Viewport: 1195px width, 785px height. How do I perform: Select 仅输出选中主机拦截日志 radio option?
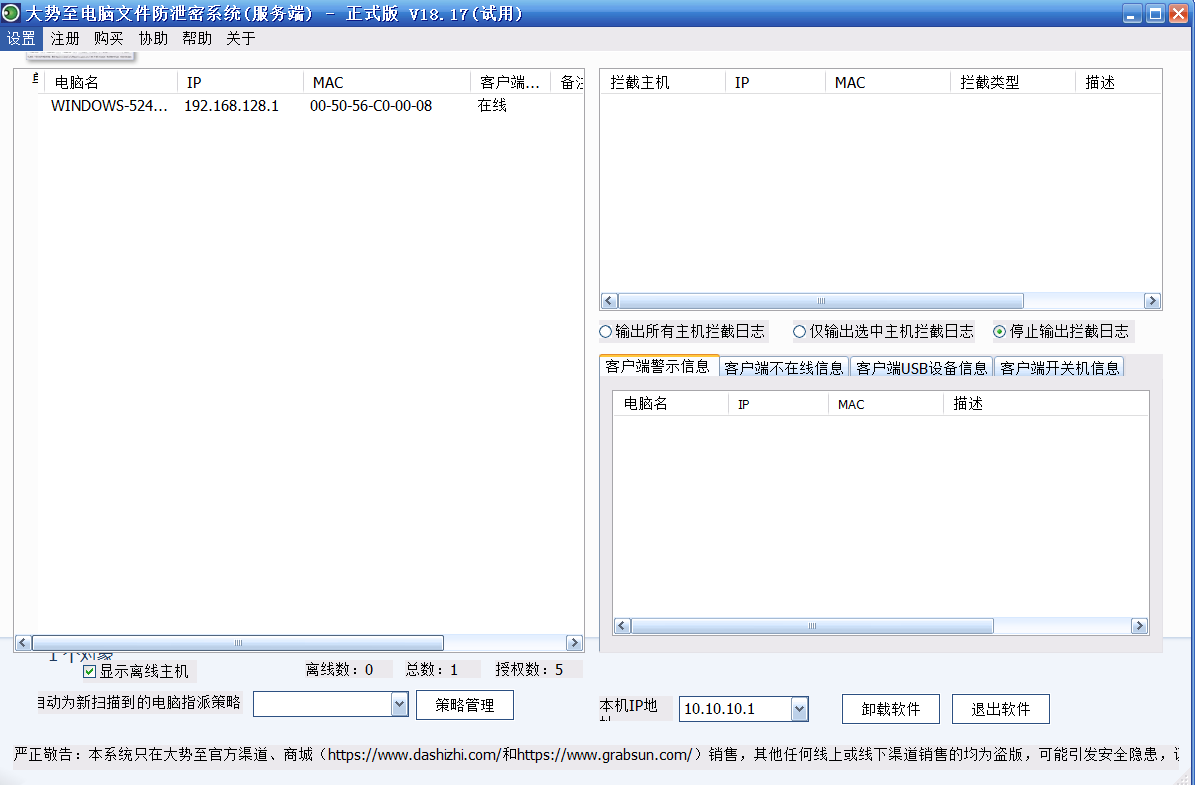coord(799,331)
